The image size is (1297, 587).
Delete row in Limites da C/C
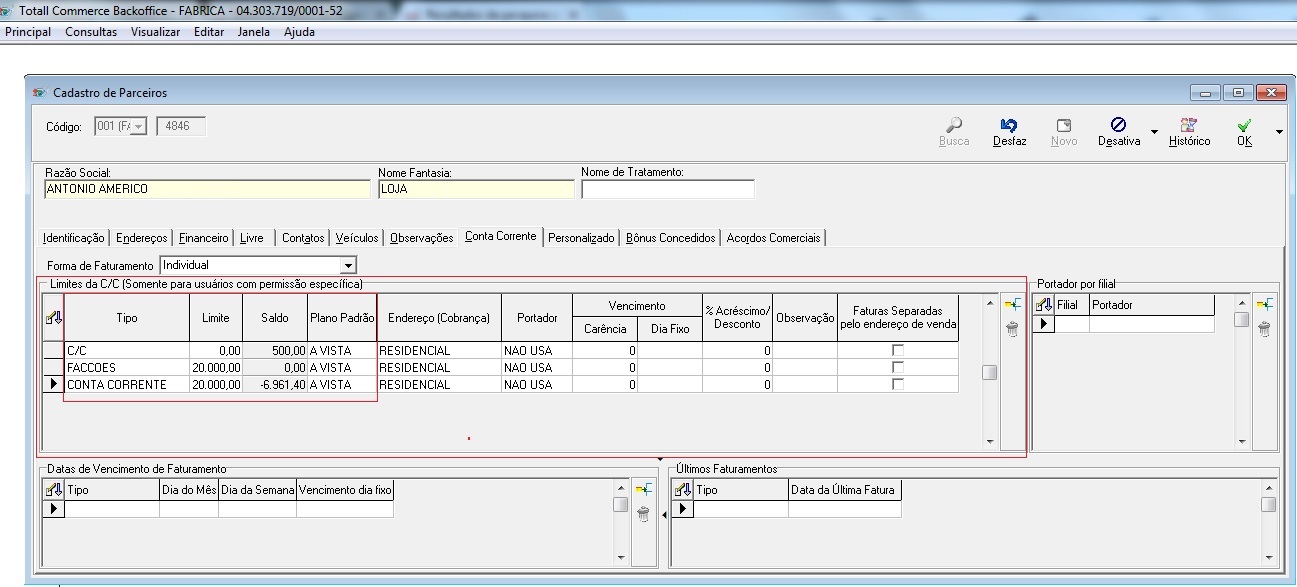(x=1012, y=329)
